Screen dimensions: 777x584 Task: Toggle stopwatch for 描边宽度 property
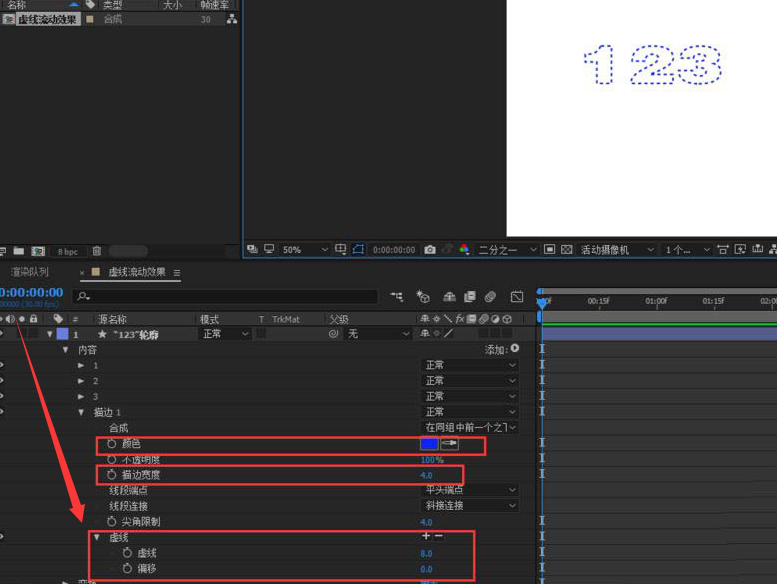point(112,475)
